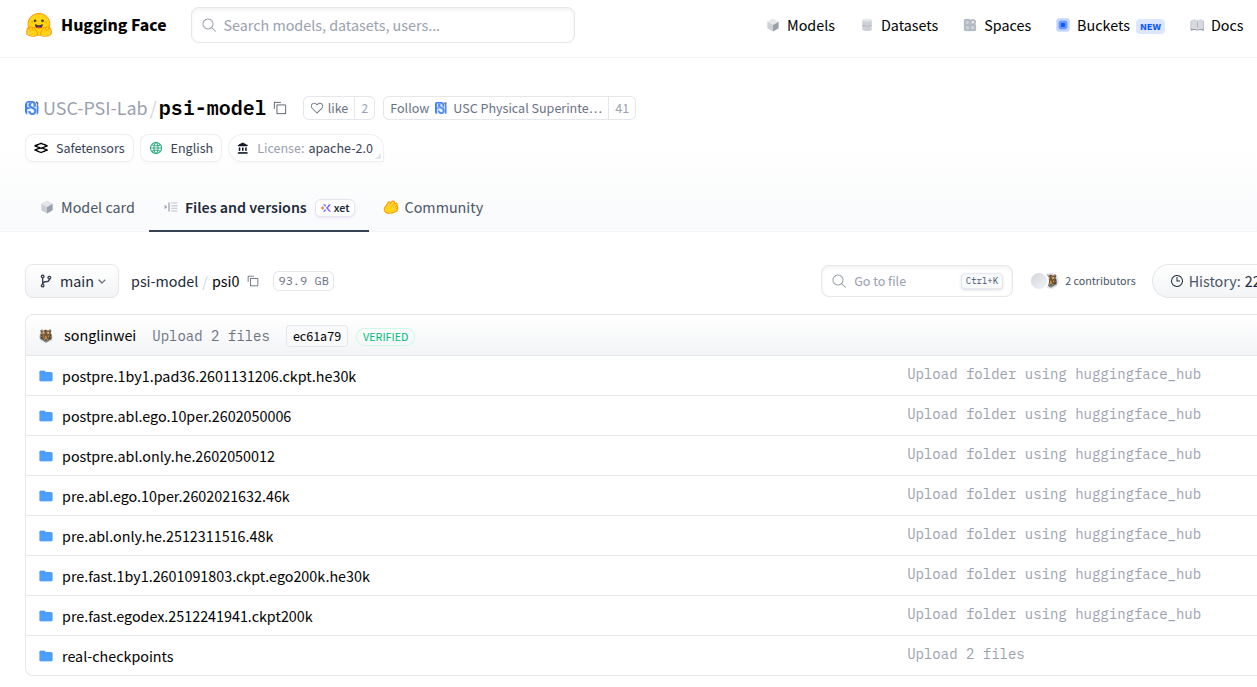Open the Docs nav item
The height and width of the screenshot is (687, 1257).
tap(1217, 26)
